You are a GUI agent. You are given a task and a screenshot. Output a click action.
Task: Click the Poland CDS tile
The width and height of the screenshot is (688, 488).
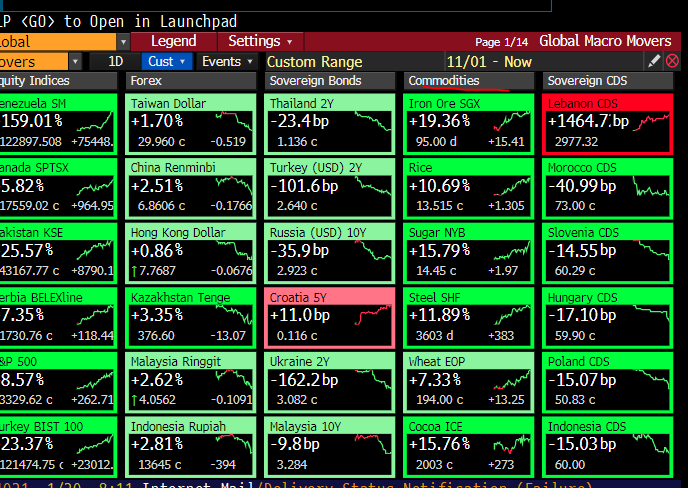pos(608,382)
